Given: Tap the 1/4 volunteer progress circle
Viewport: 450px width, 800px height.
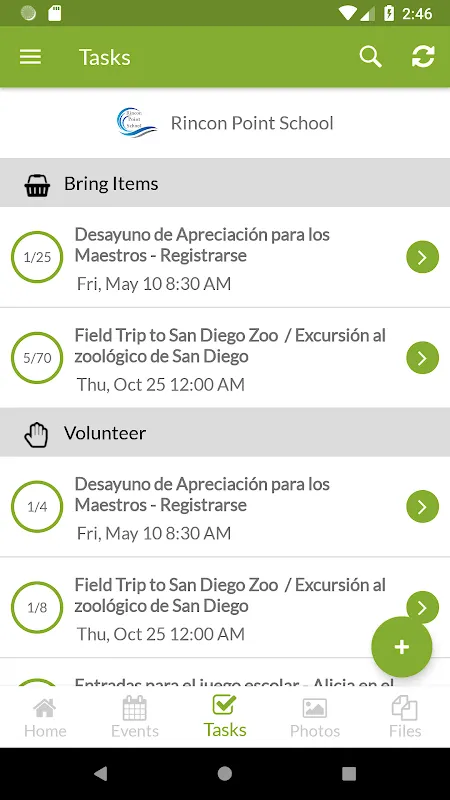Looking at the screenshot, I should 37,506.
